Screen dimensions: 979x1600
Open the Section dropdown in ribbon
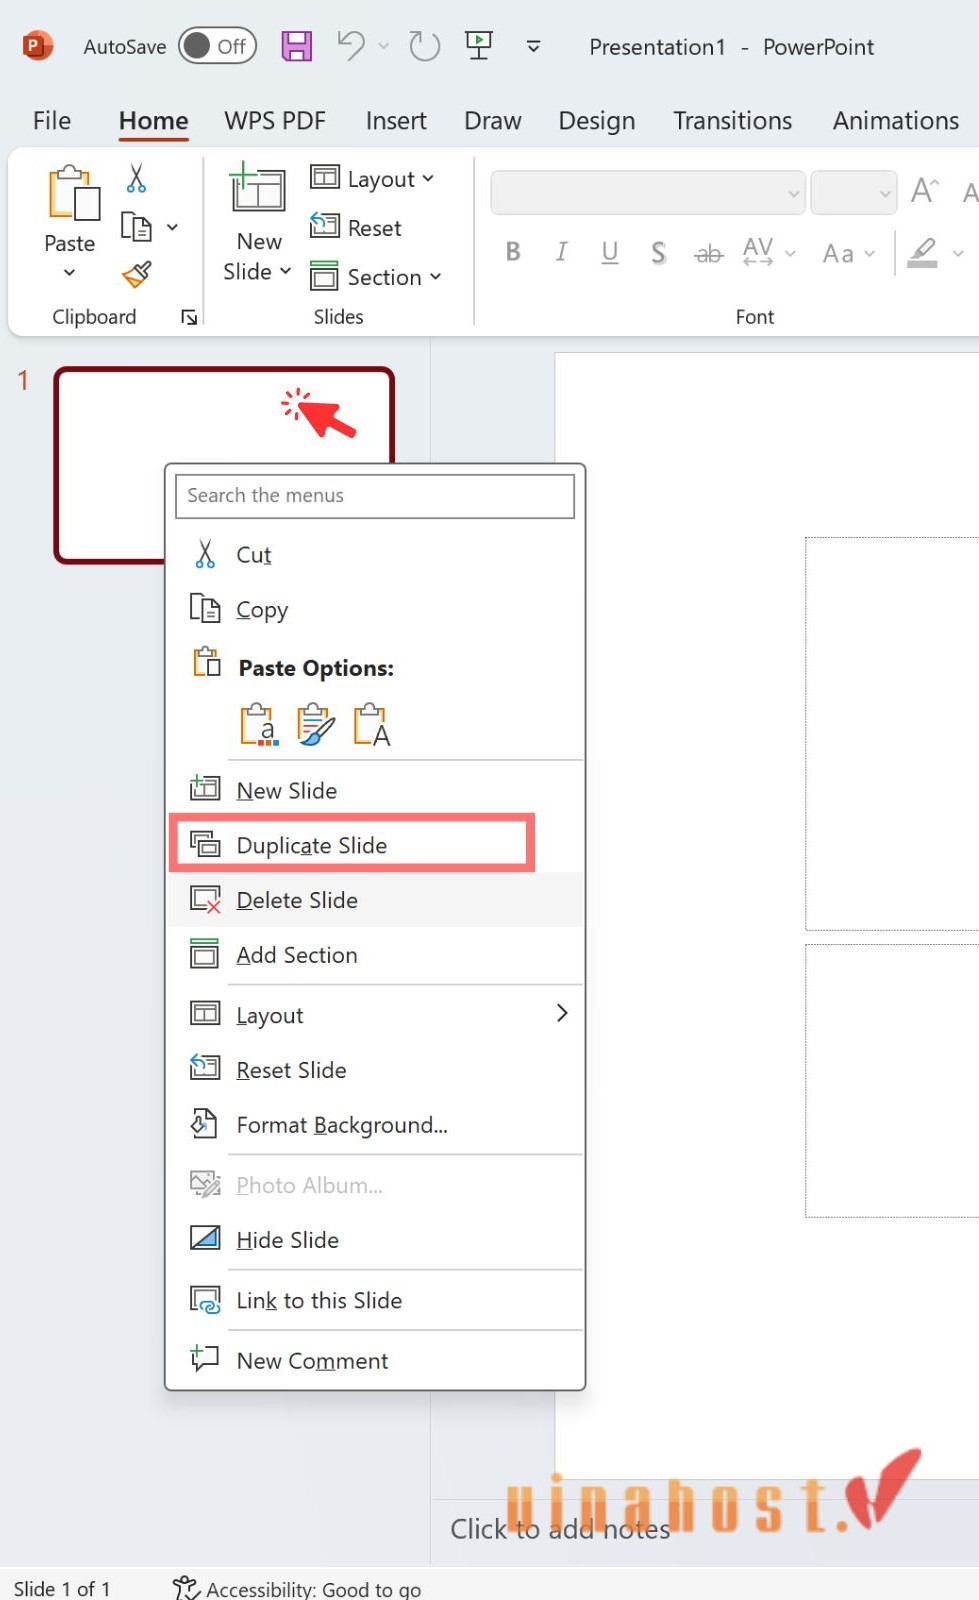click(x=376, y=276)
